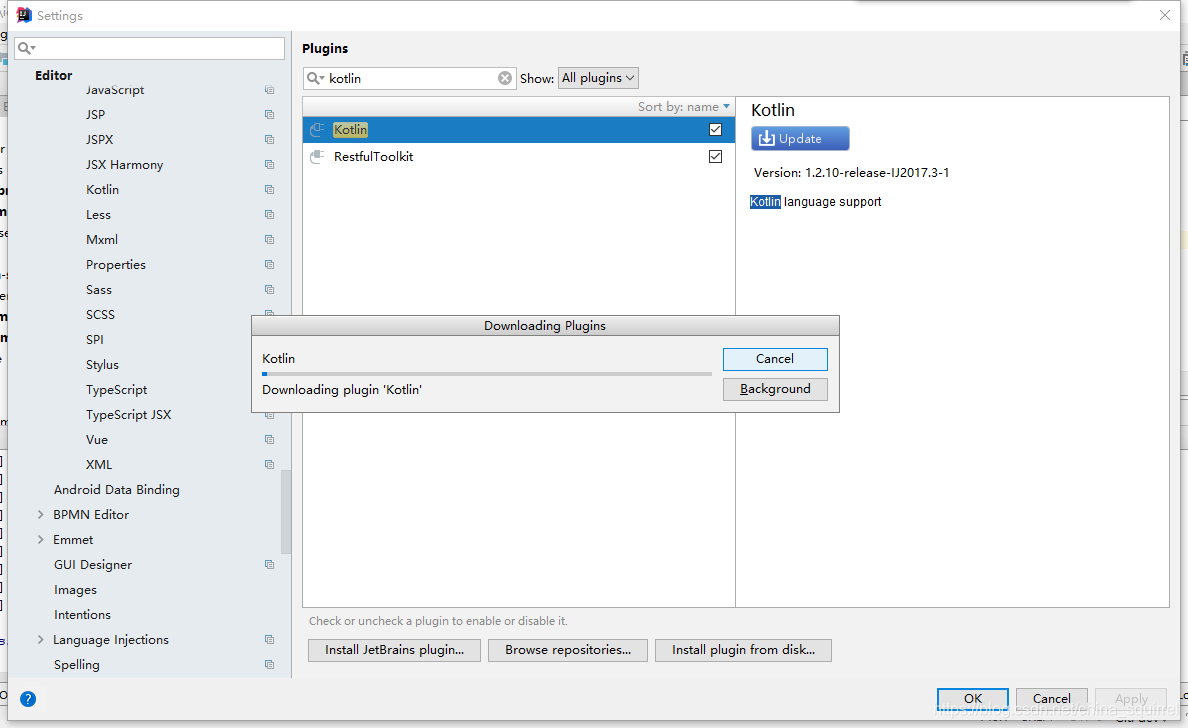Disable the Kotlin plugin checkbox

(x=715, y=130)
